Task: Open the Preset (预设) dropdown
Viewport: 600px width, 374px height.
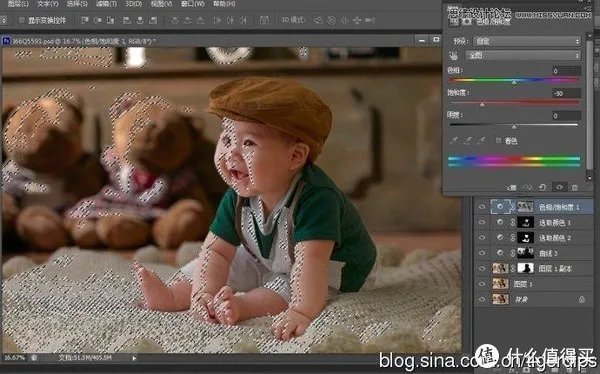Action: point(527,41)
